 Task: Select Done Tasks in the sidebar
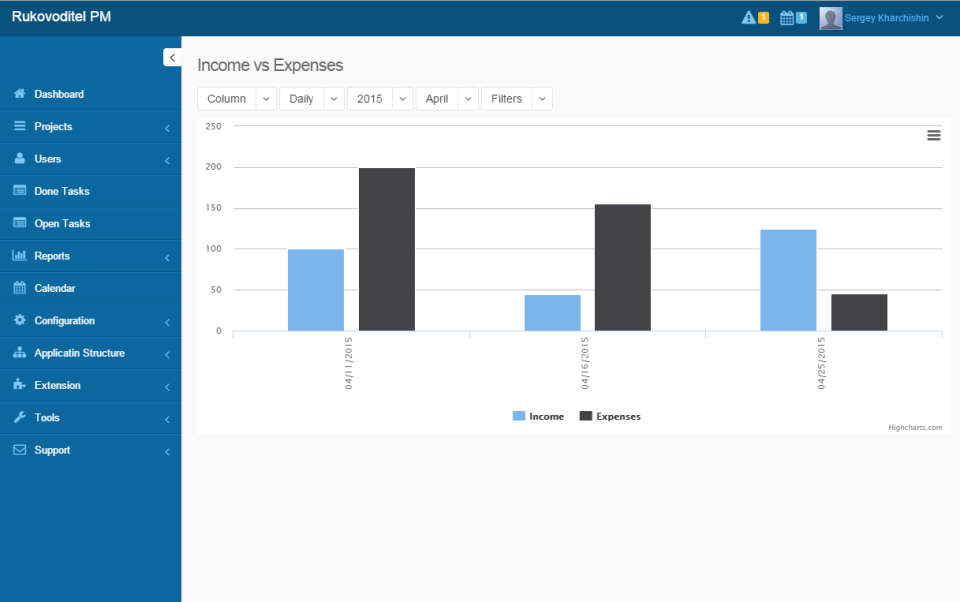pos(60,190)
